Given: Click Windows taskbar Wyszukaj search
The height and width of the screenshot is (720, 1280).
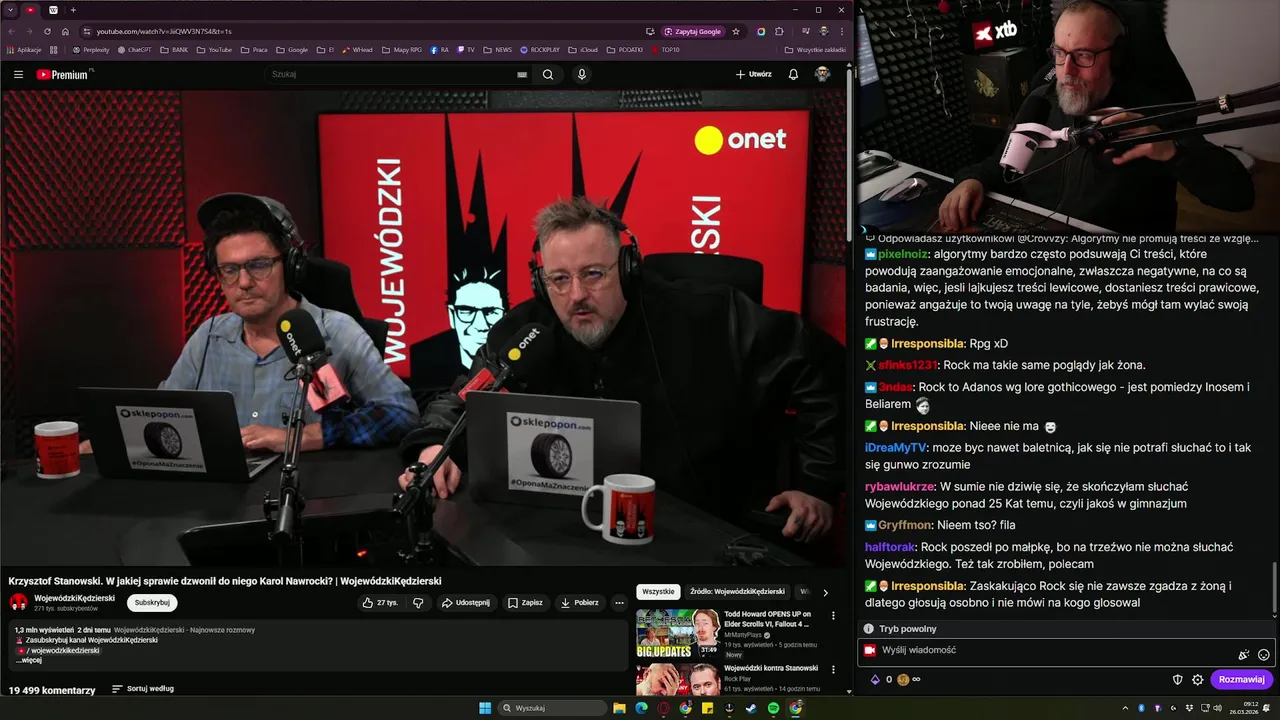Looking at the screenshot, I should pos(553,708).
